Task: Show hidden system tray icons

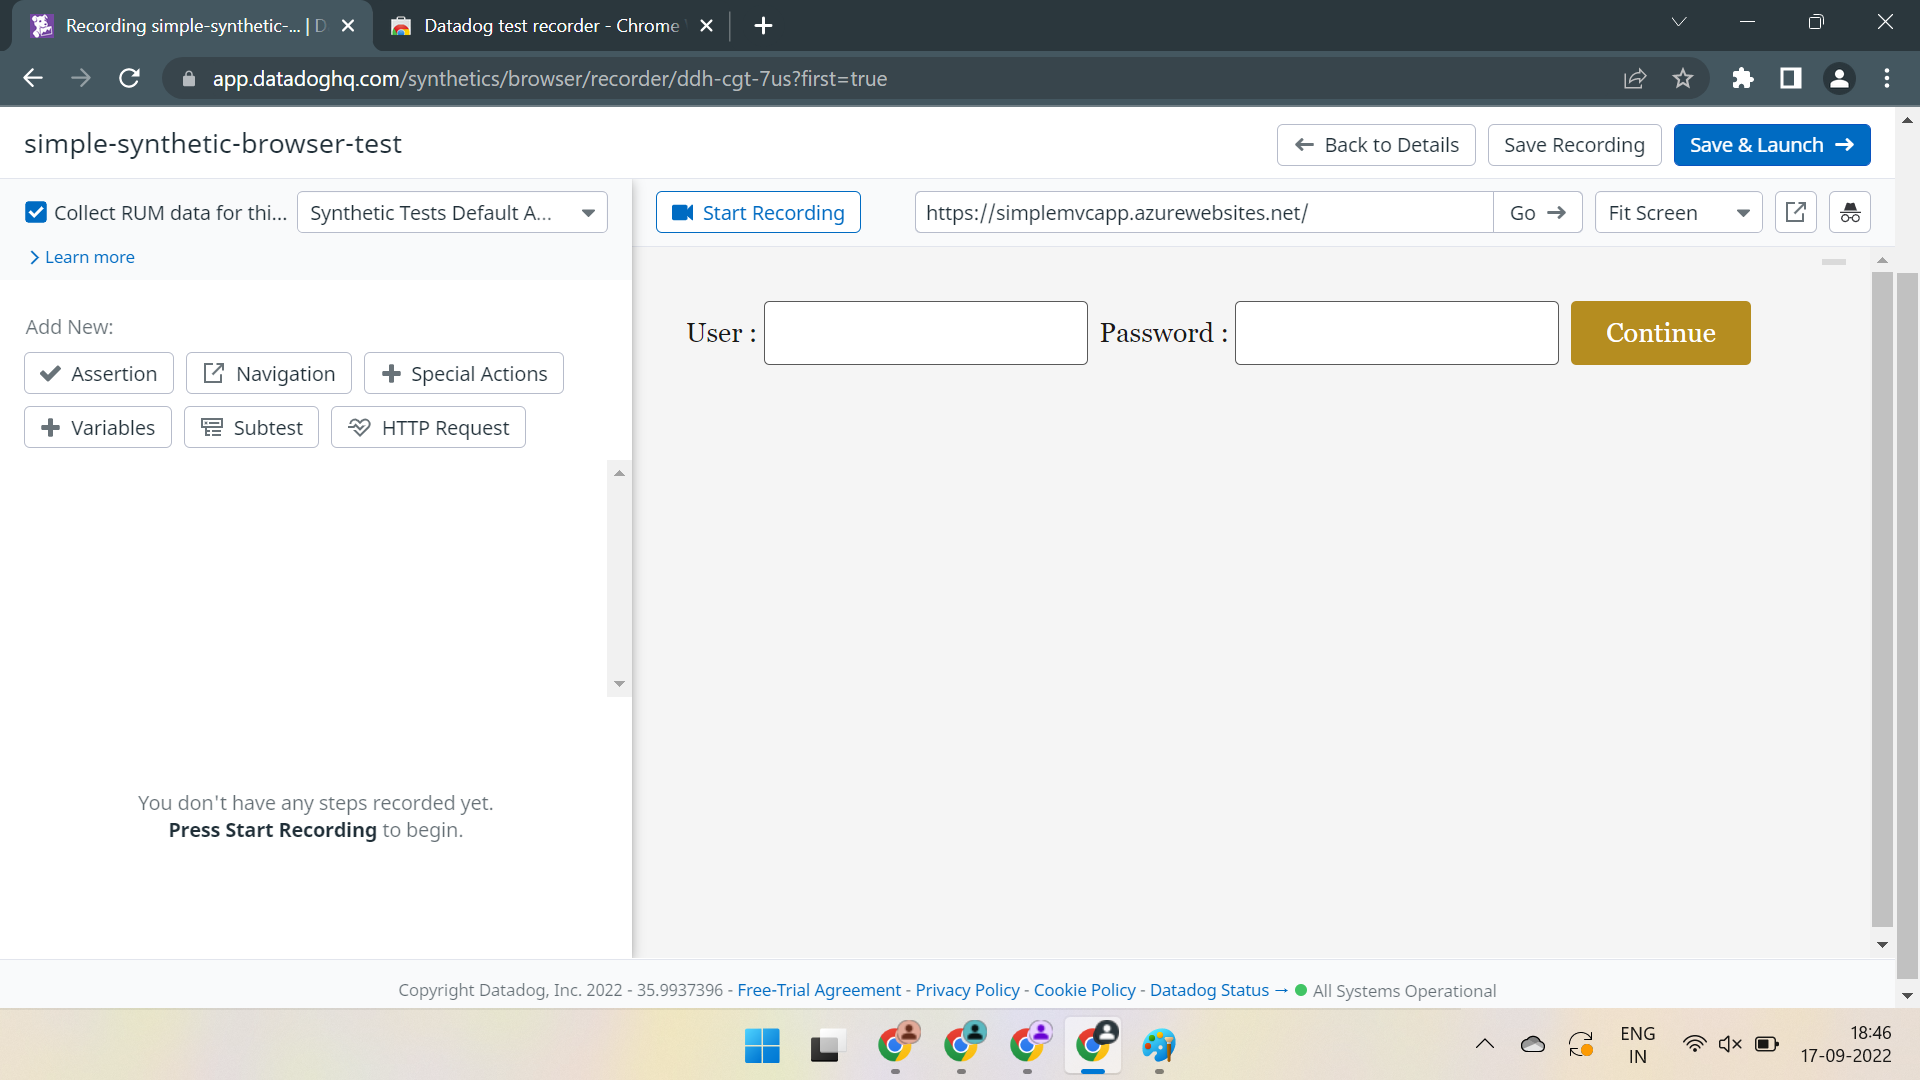Action: point(1485,1044)
